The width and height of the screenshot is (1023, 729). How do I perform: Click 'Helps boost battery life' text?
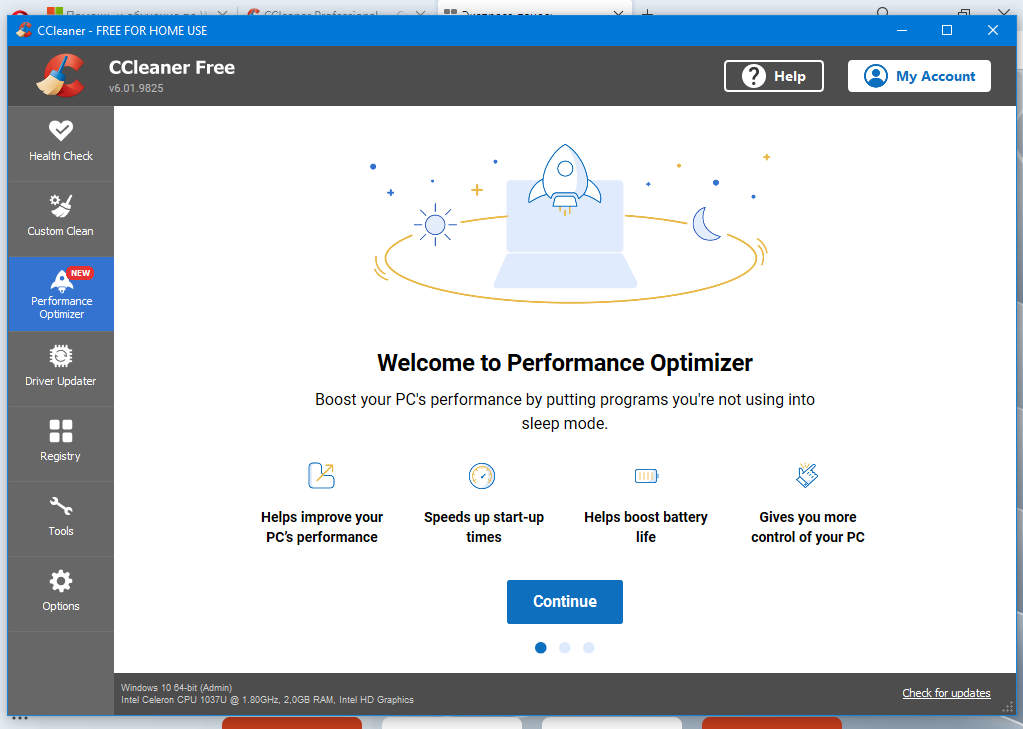(646, 527)
